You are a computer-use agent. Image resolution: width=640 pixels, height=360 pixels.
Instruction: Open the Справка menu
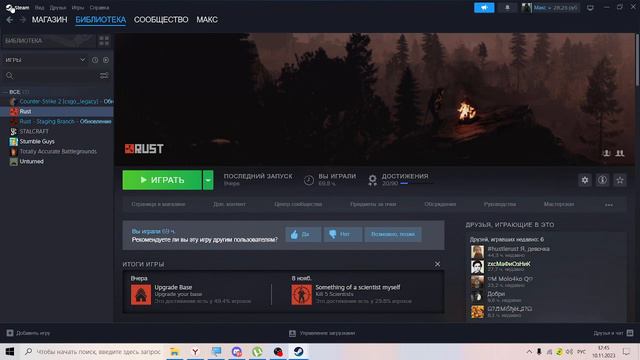[x=99, y=8]
